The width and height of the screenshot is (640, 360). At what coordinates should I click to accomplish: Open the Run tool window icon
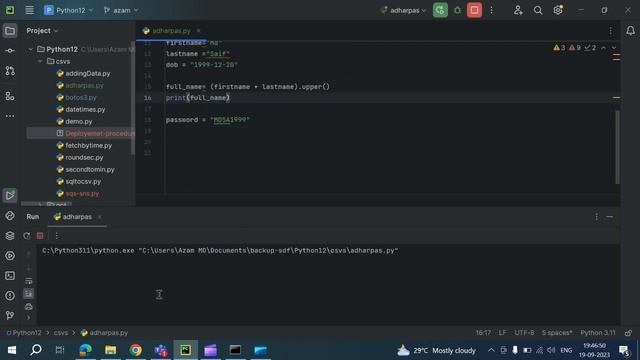10,196
